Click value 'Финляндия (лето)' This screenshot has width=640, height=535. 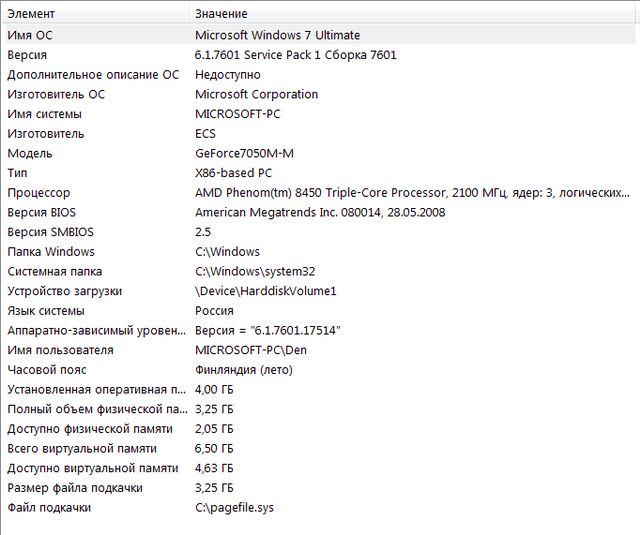coord(244,370)
